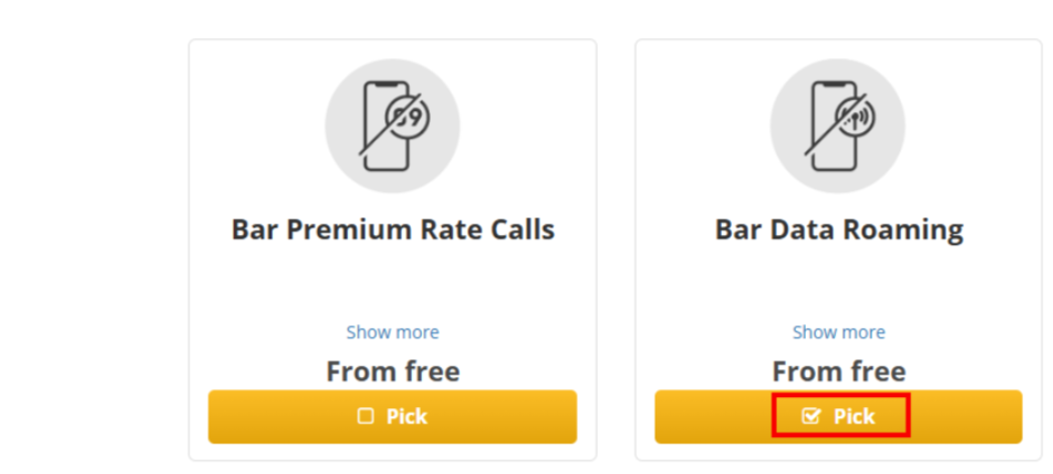Expand Show more under Bar Premium Rate Calls
This screenshot has height=474, width=1053.
coord(393,332)
